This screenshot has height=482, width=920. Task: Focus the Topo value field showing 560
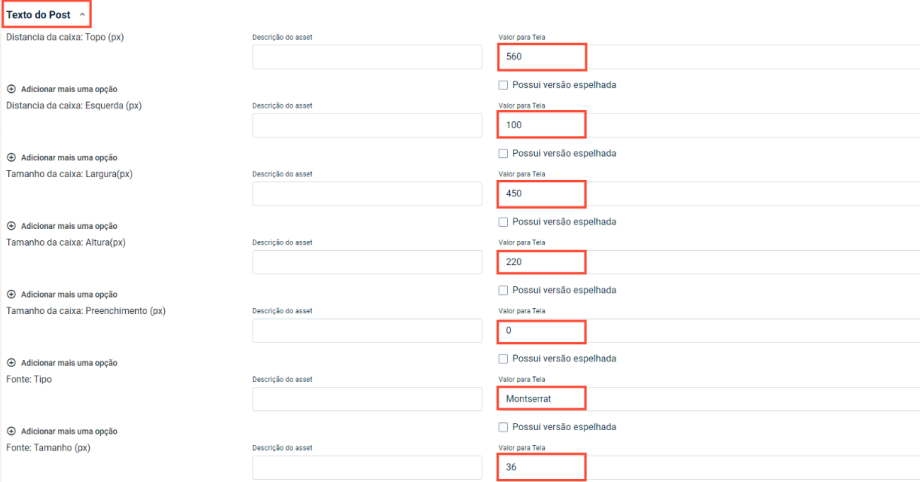point(700,57)
